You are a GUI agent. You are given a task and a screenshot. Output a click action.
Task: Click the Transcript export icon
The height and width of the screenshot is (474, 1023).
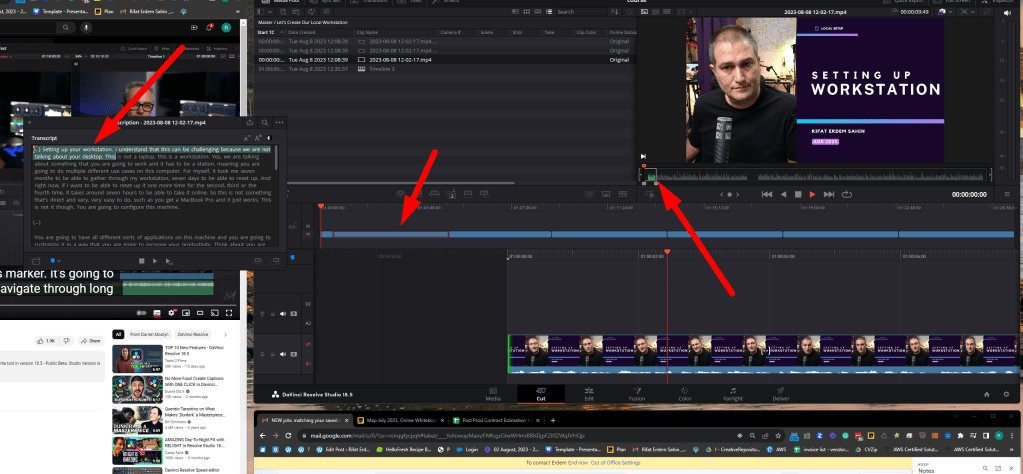(x=250, y=122)
